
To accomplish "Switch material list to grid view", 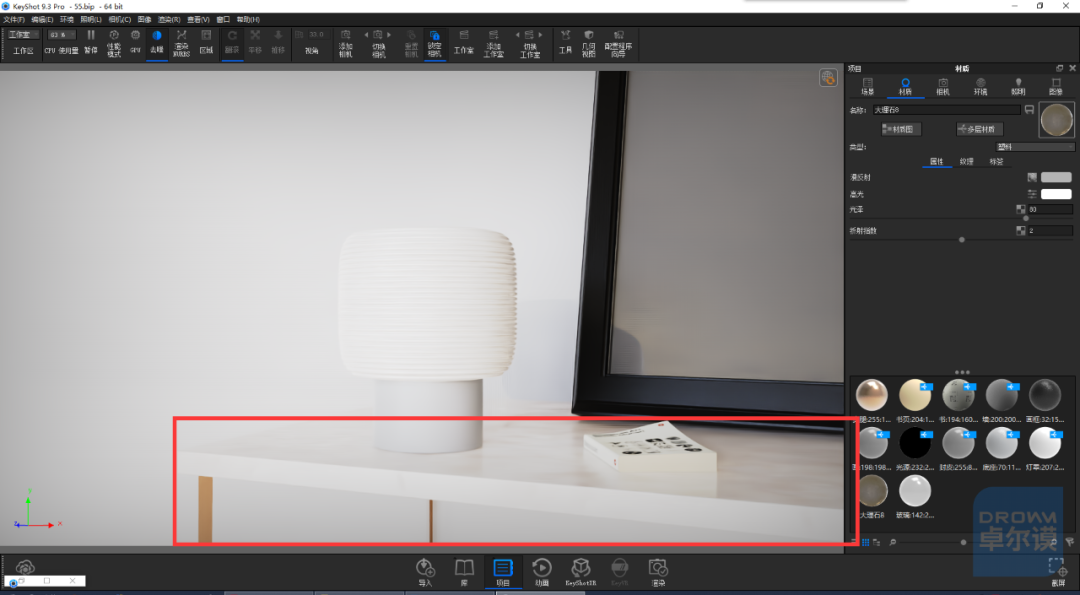I will (866, 543).
